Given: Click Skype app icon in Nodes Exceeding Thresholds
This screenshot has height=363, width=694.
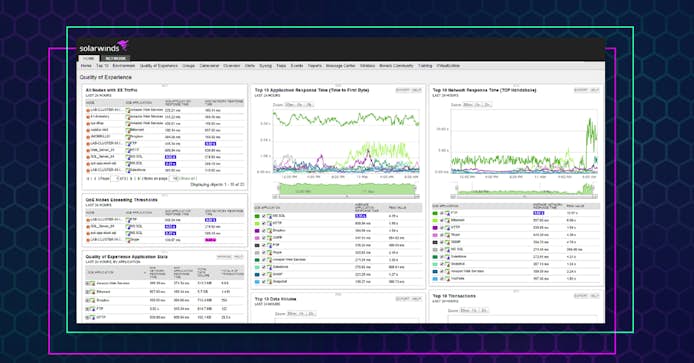Looking at the screenshot, I should pyautogui.click(x=128, y=240).
